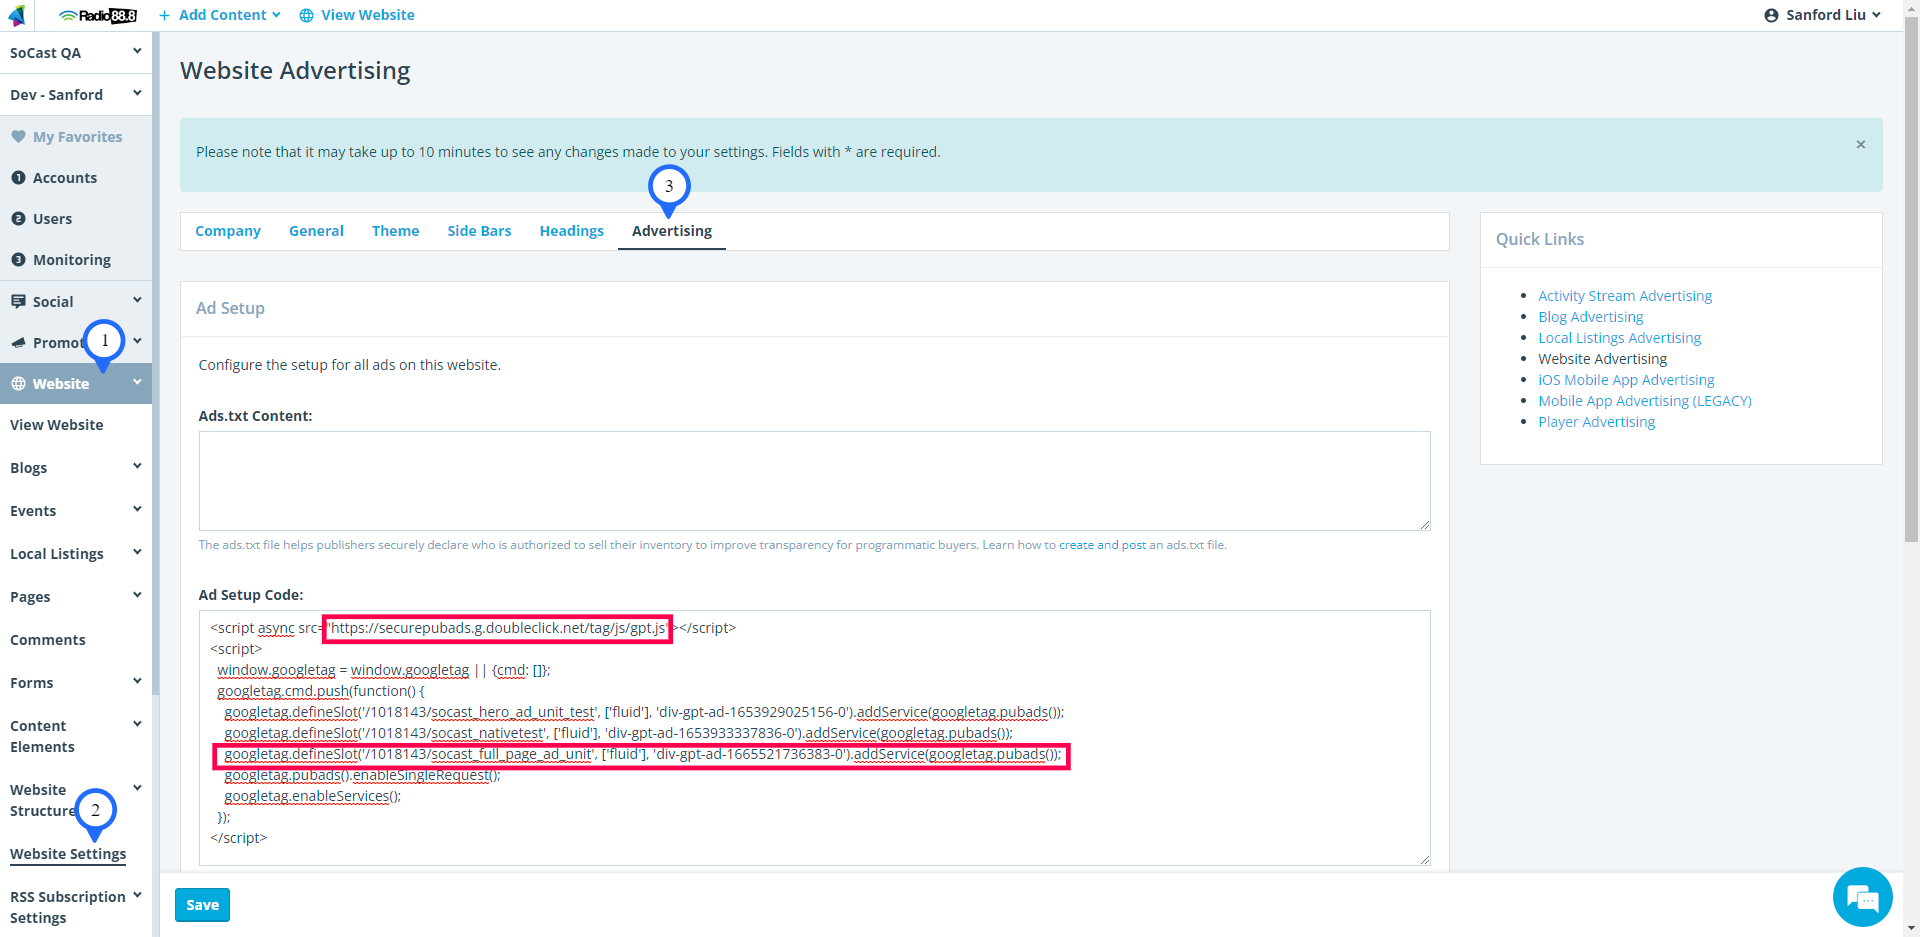
Task: Expand the Forms submenu
Action: (137, 681)
